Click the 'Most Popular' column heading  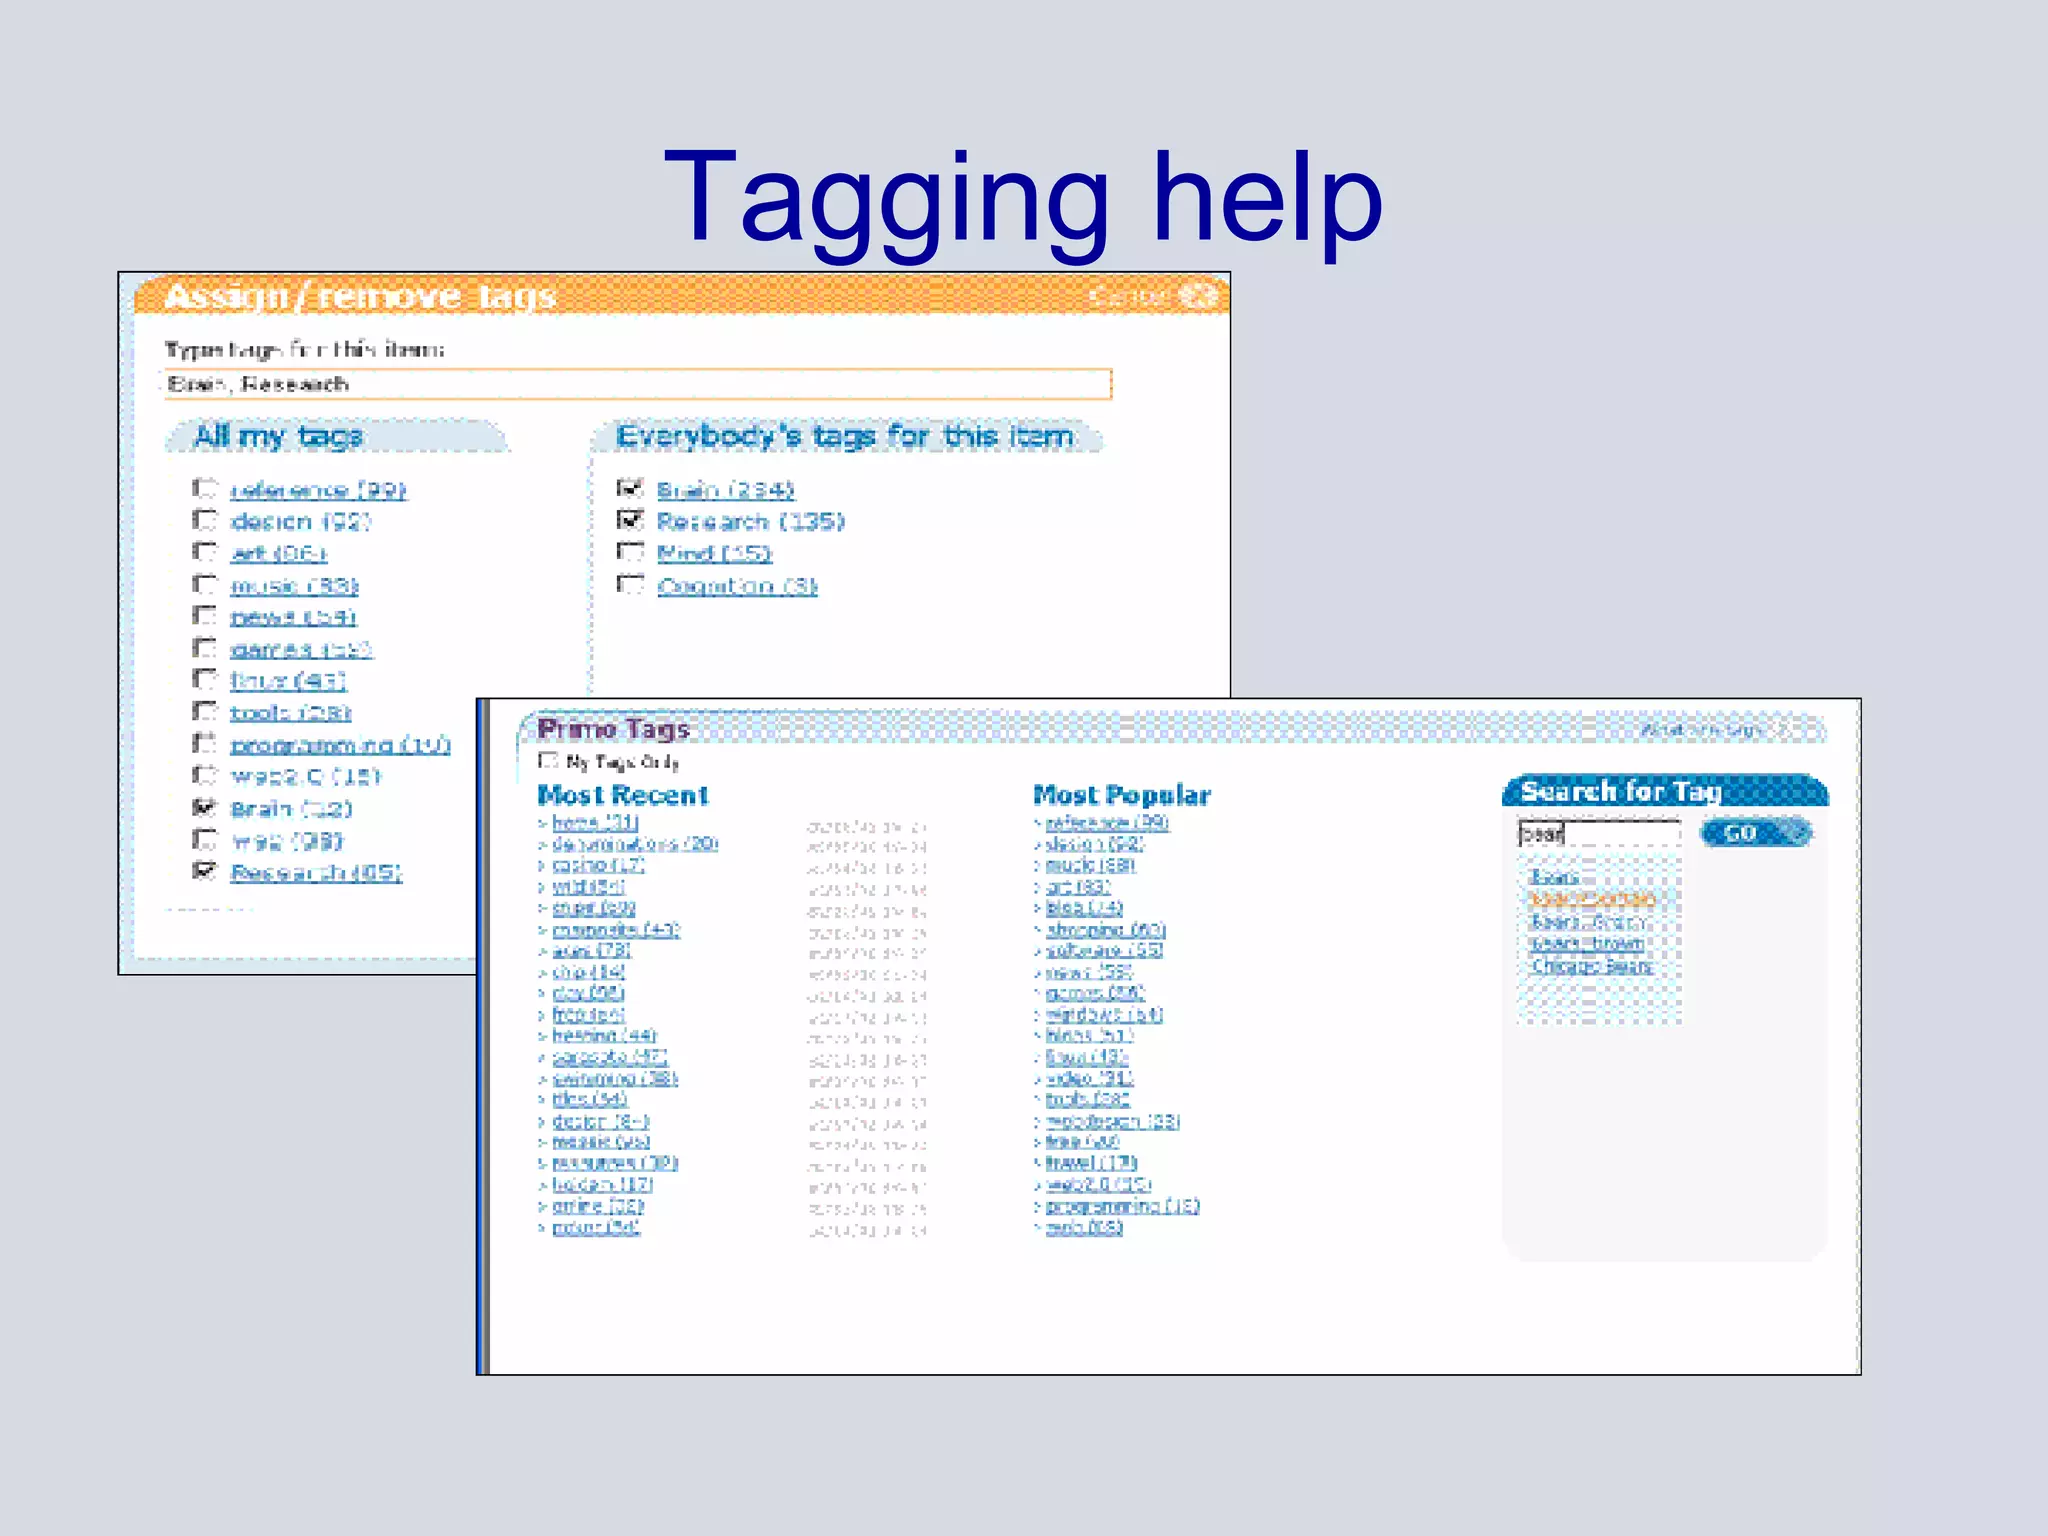[1122, 795]
